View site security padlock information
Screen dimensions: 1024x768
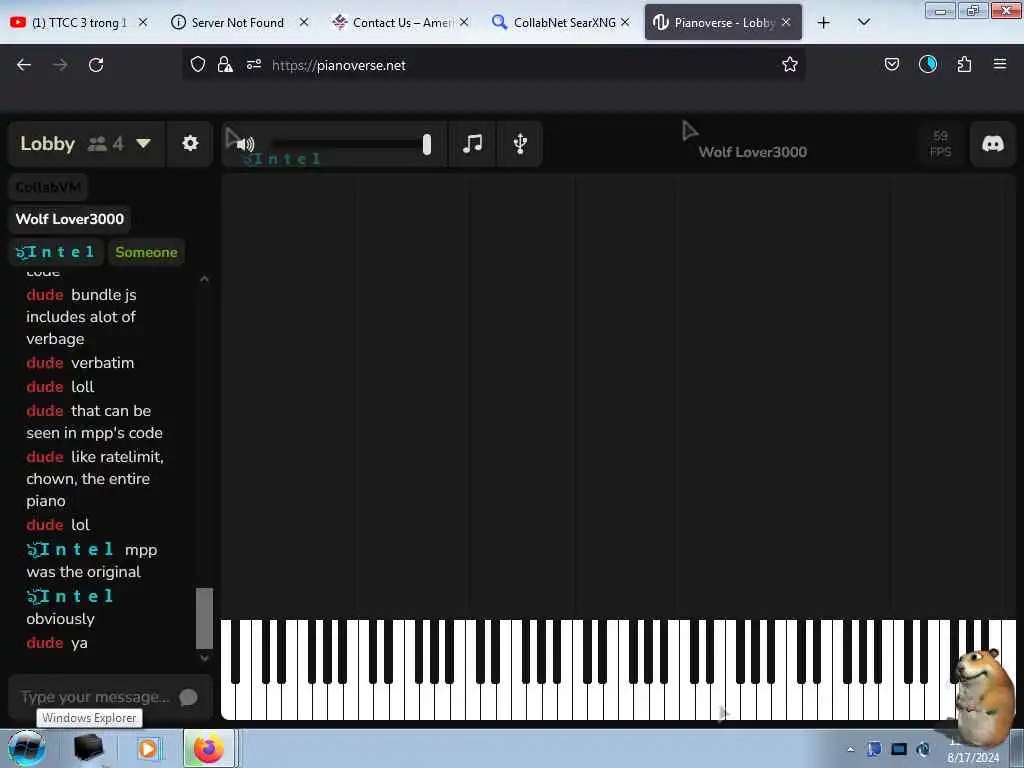tap(225, 65)
